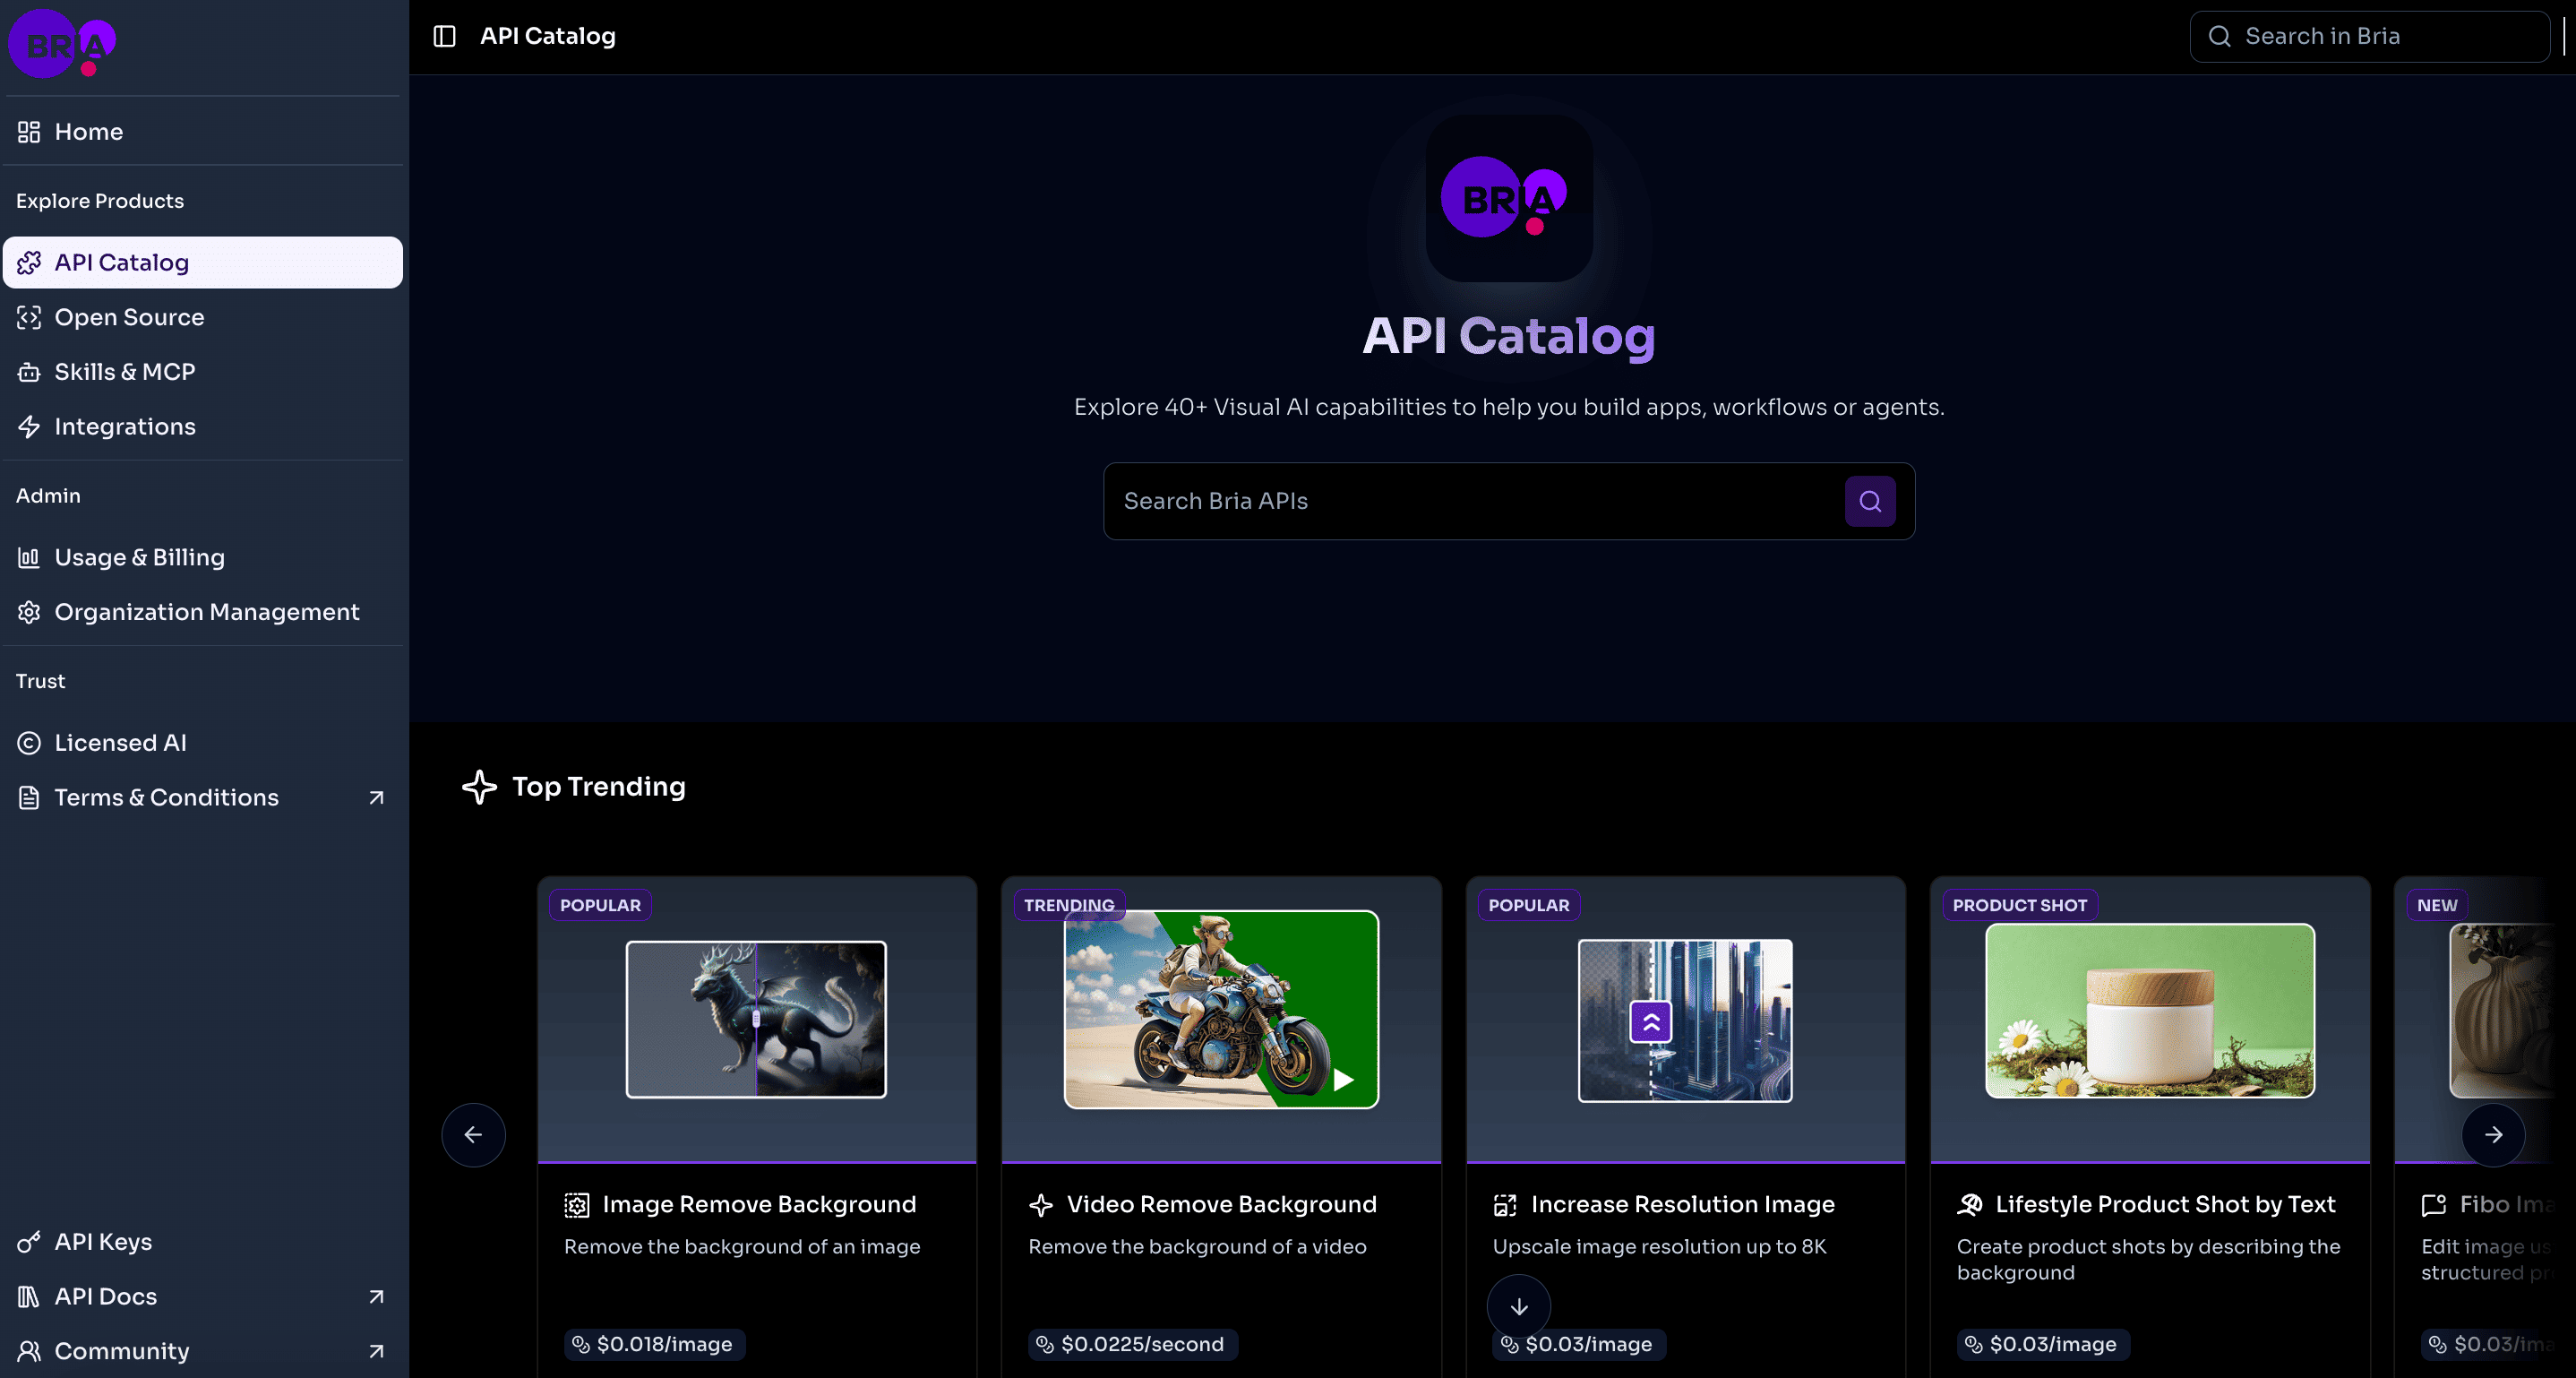Focus the Search in Bria field

pos(2369,37)
